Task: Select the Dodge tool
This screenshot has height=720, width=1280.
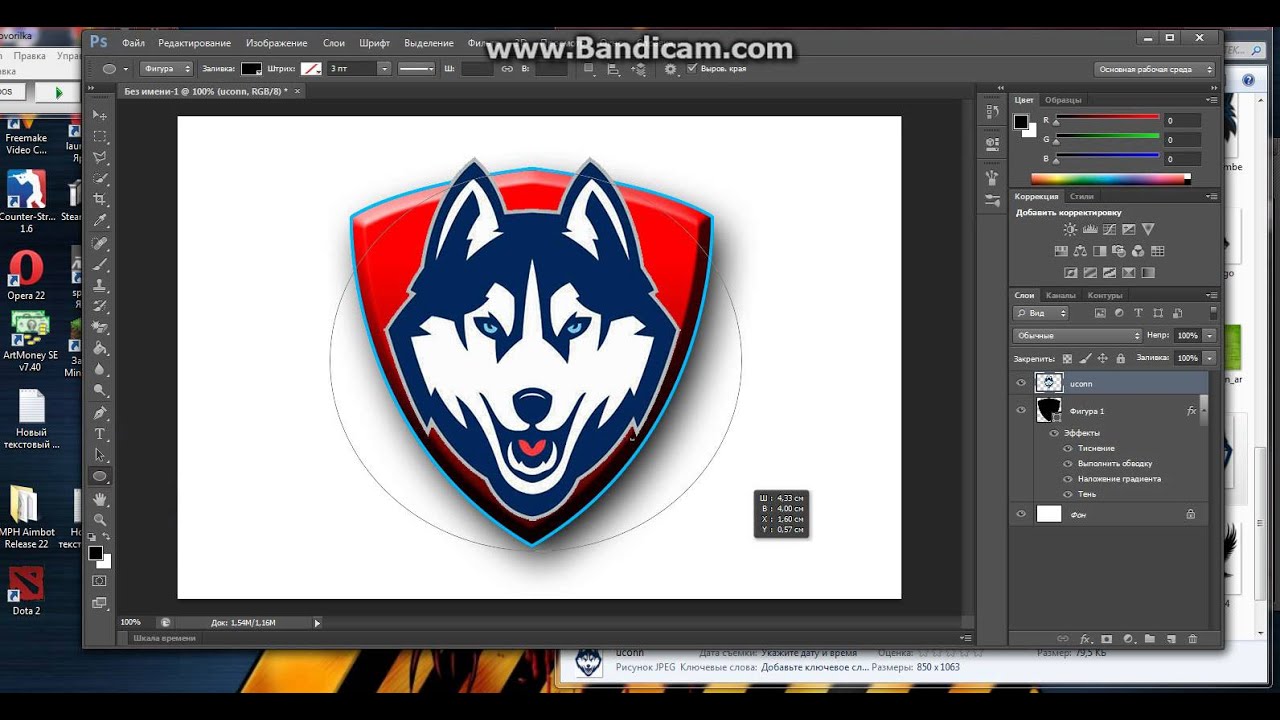Action: point(100,391)
